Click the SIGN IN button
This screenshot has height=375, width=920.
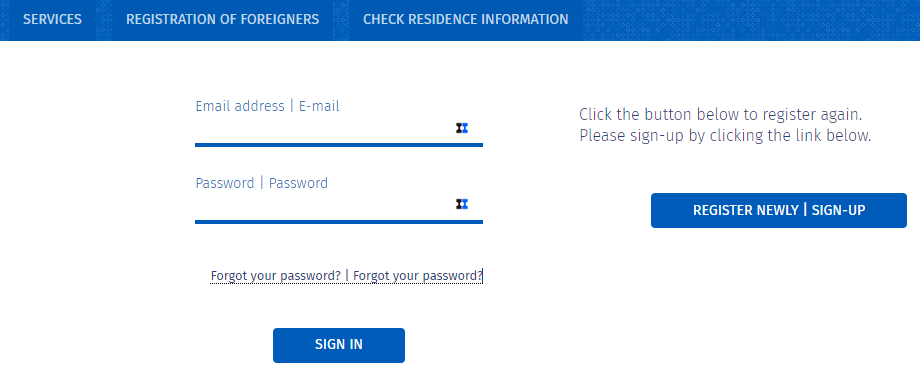(x=339, y=345)
